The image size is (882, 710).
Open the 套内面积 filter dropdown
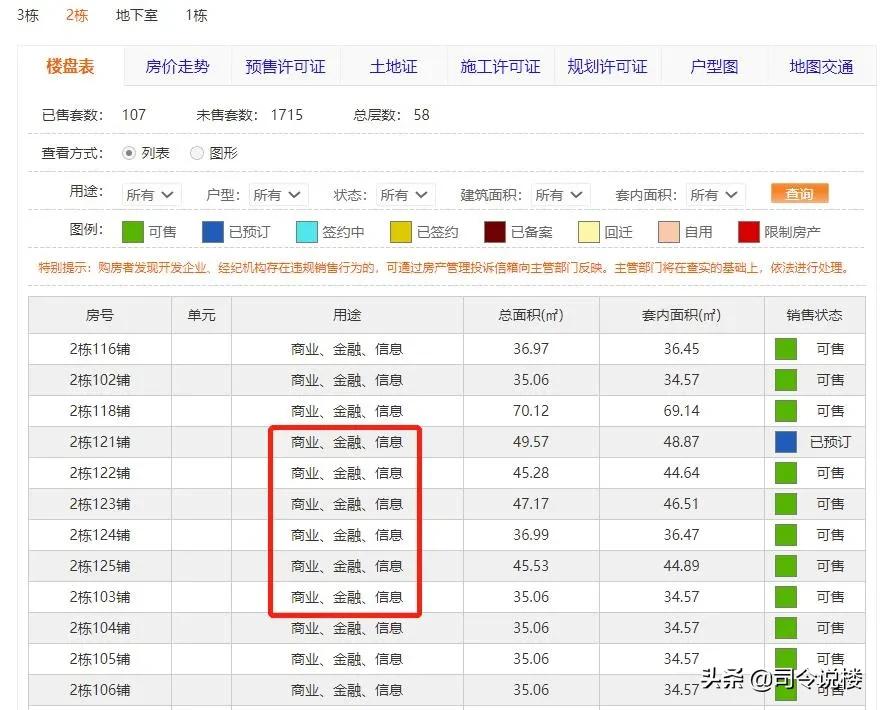(x=713, y=195)
